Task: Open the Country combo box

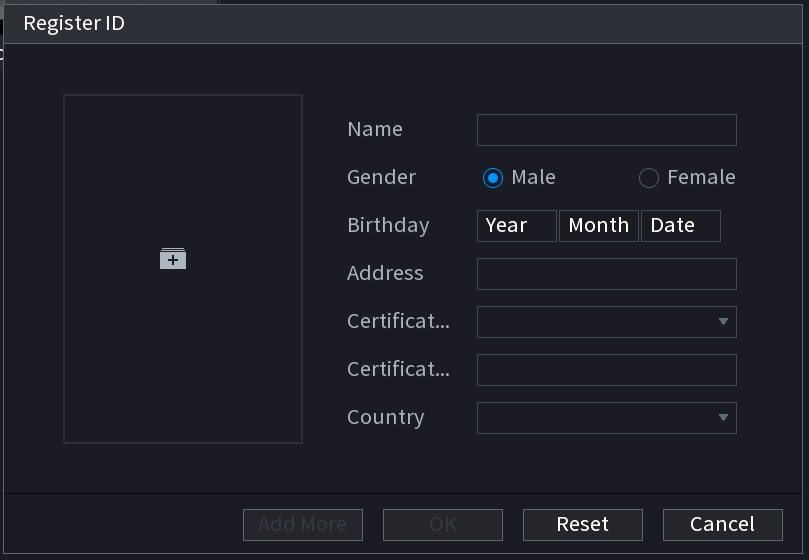Action: pyautogui.click(x=607, y=418)
